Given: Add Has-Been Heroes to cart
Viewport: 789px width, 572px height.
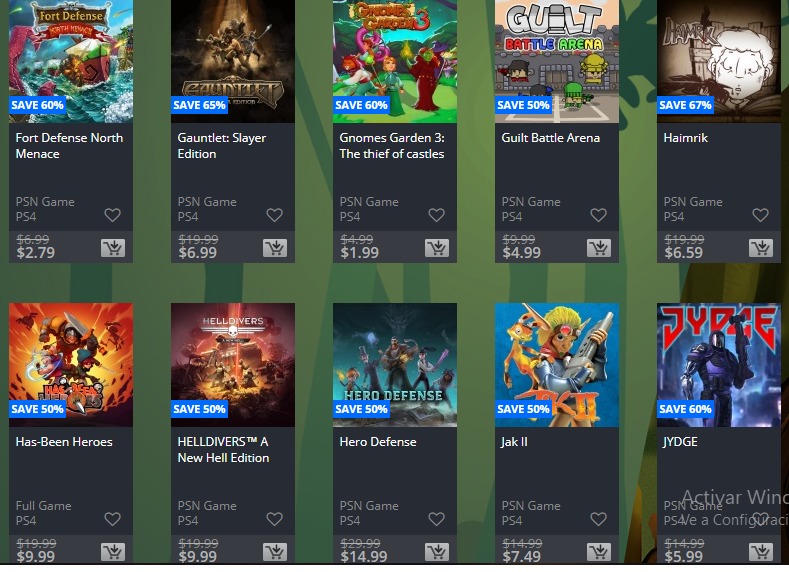Looking at the screenshot, I should point(113,552).
